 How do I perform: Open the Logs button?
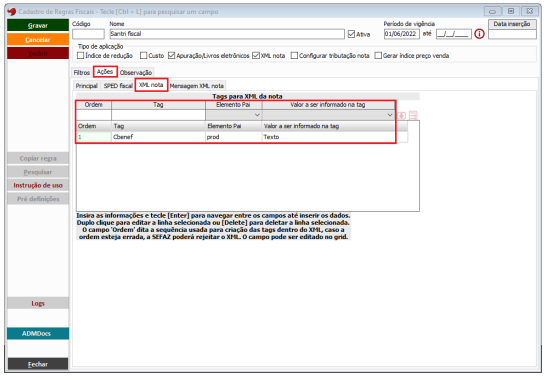tap(38, 303)
